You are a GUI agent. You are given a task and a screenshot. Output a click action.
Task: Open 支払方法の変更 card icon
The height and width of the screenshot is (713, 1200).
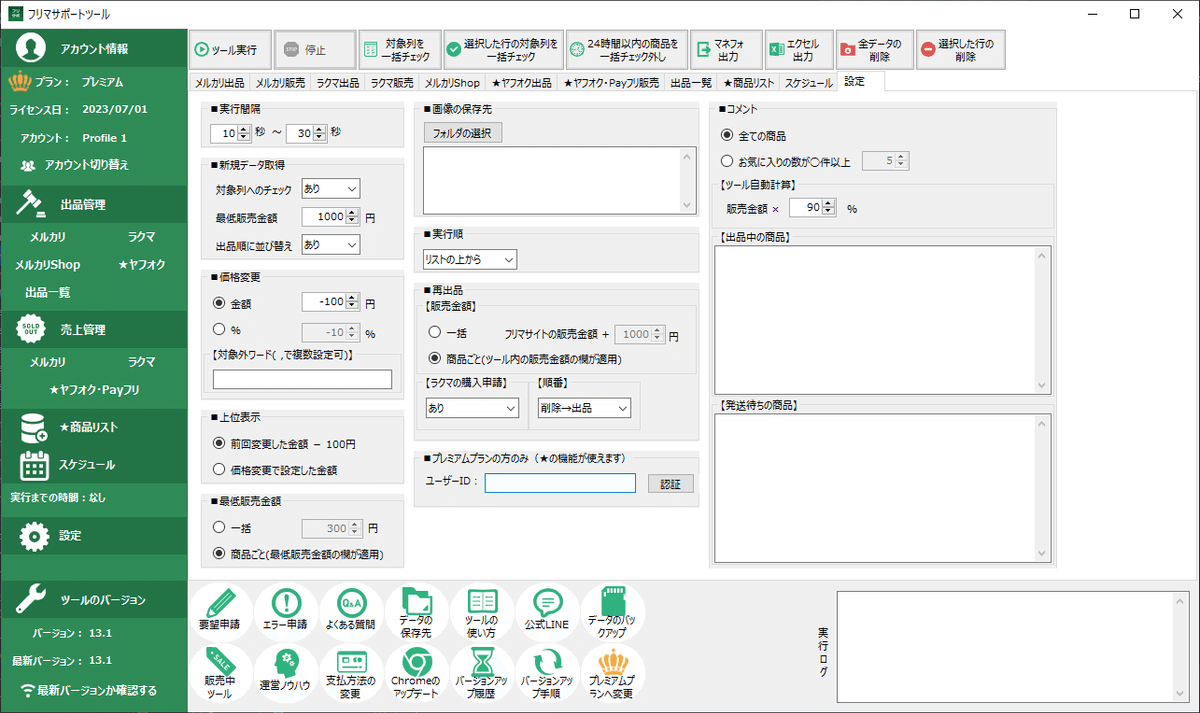[351, 672]
